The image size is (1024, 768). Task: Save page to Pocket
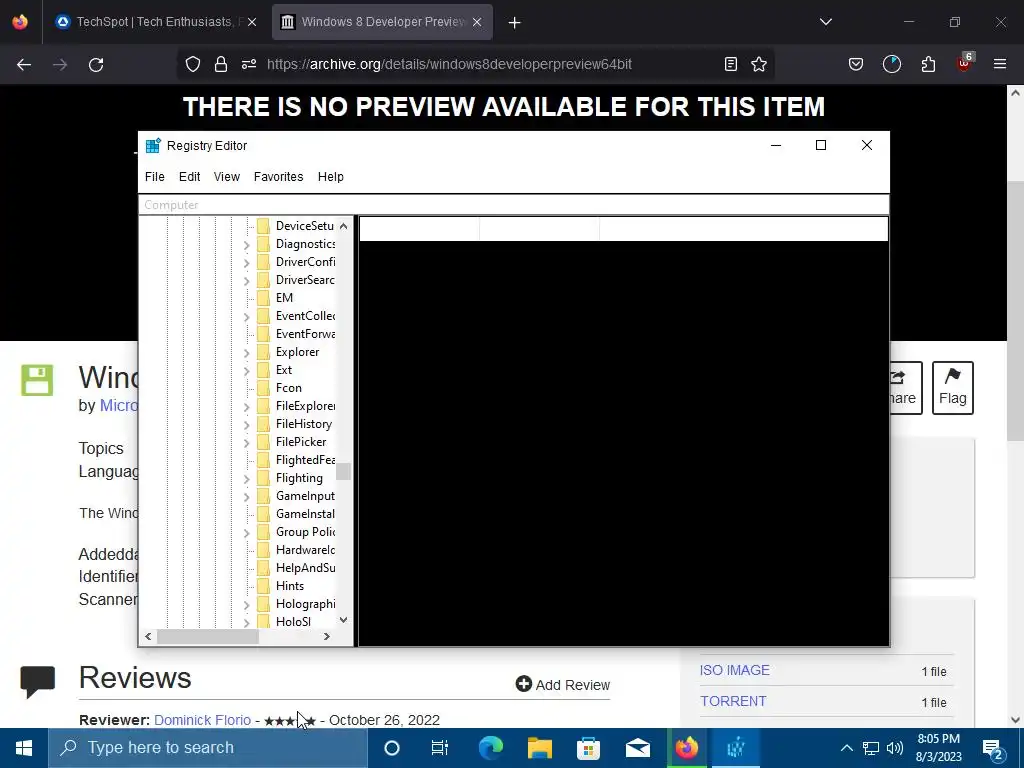tap(856, 64)
